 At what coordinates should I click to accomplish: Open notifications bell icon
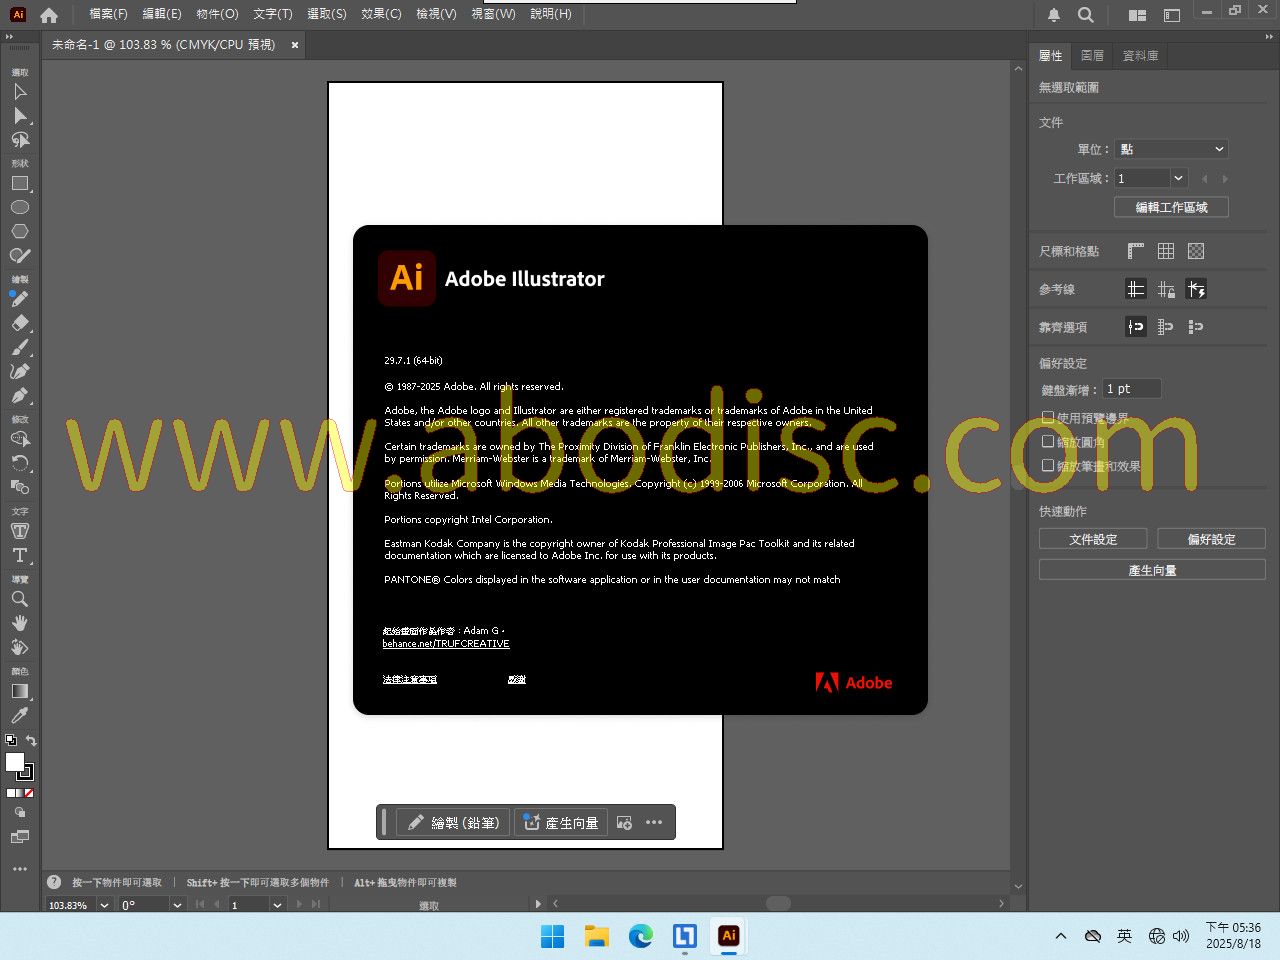tap(1054, 15)
